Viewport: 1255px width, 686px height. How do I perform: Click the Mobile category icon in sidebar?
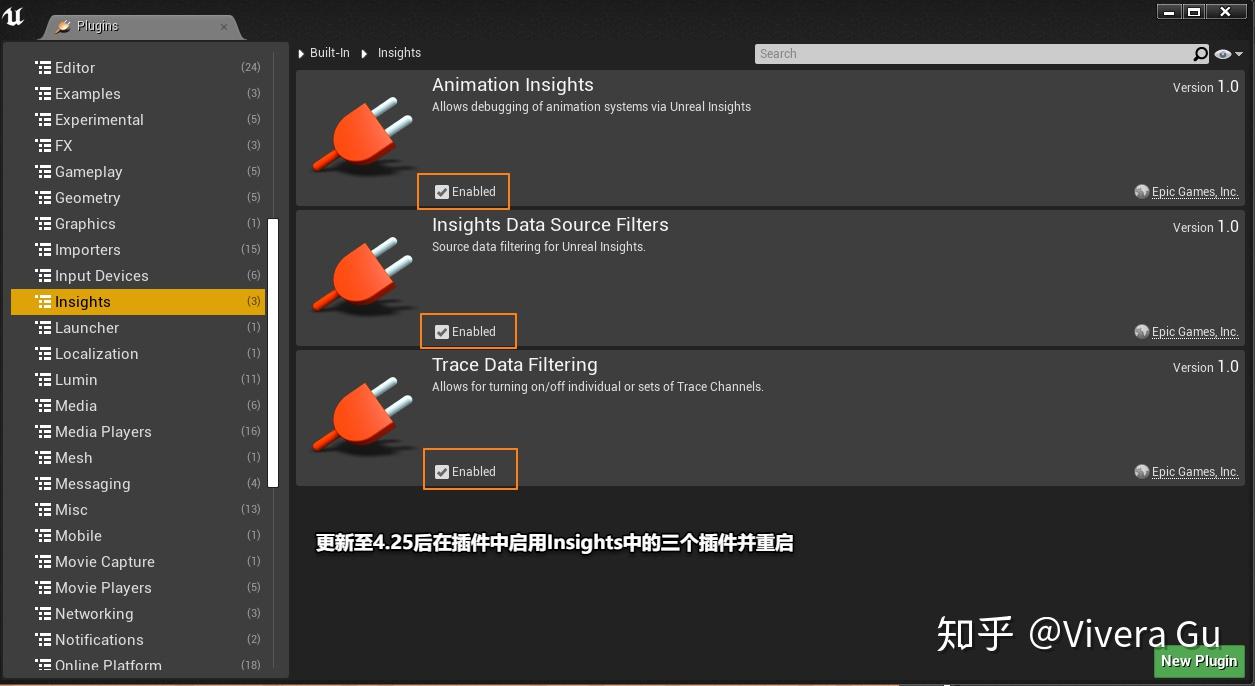[x=45, y=535]
